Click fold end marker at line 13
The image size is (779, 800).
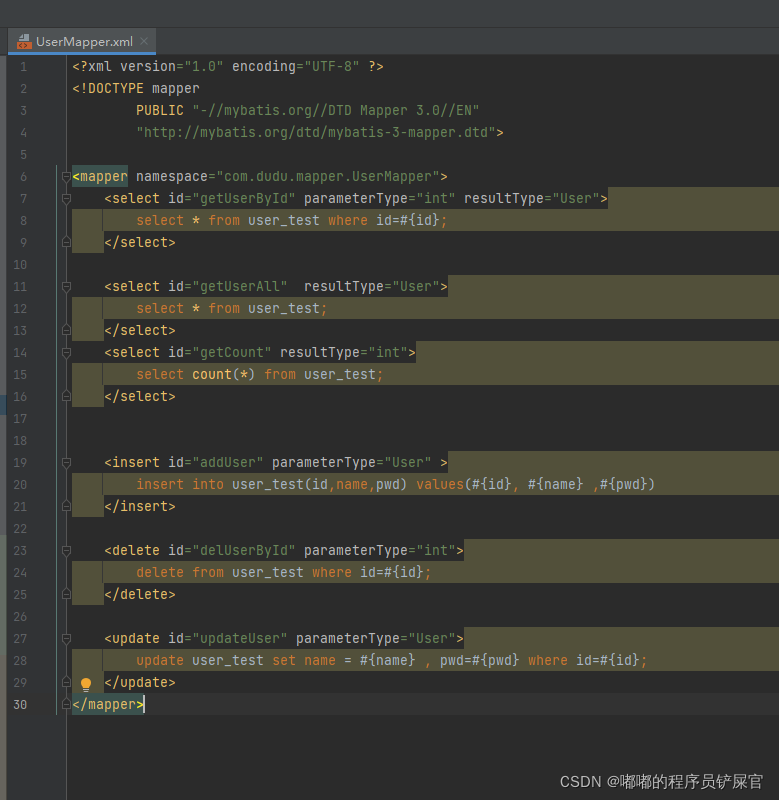coord(66,331)
